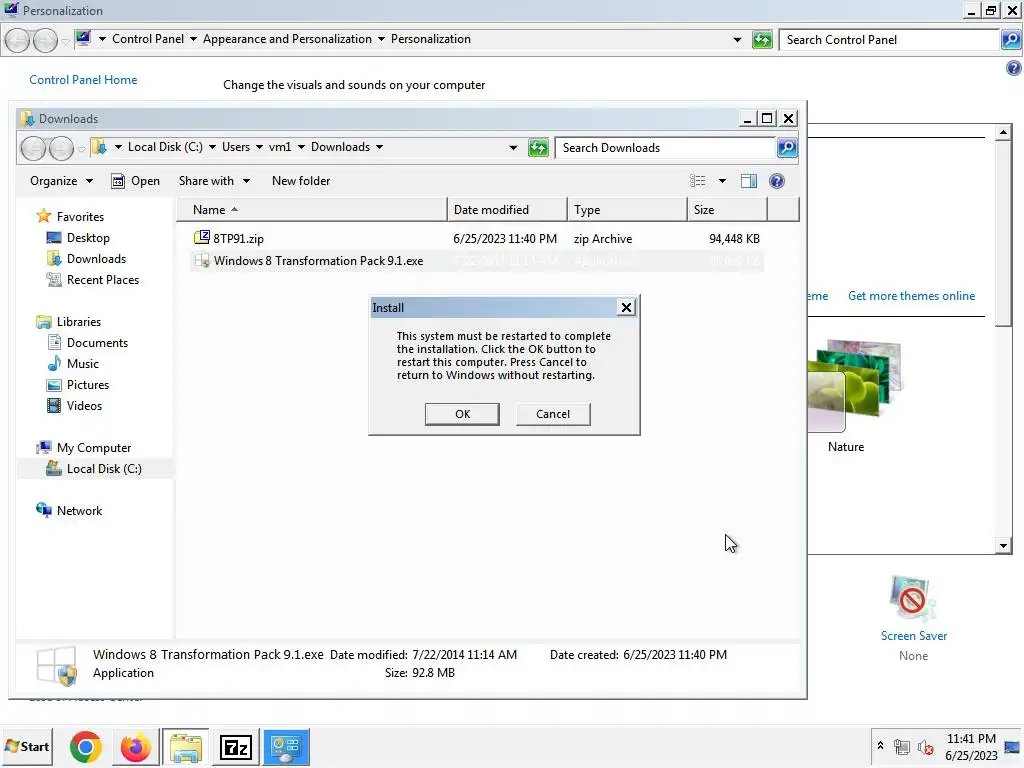Click Open in the Downloads toolbar

[x=136, y=181]
